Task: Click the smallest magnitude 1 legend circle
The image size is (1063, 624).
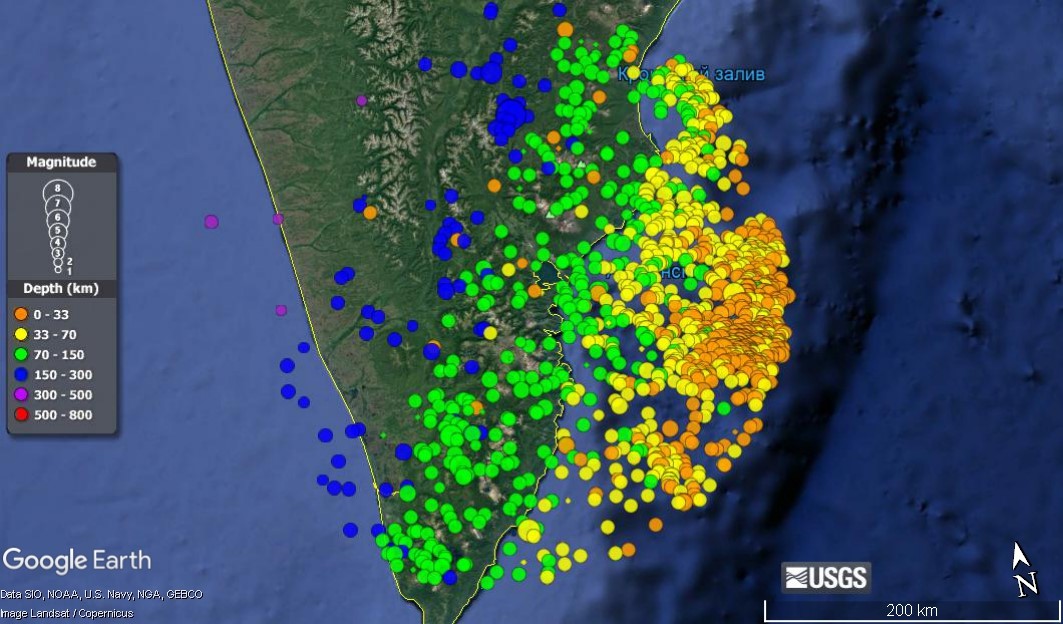Action: [x=58, y=271]
